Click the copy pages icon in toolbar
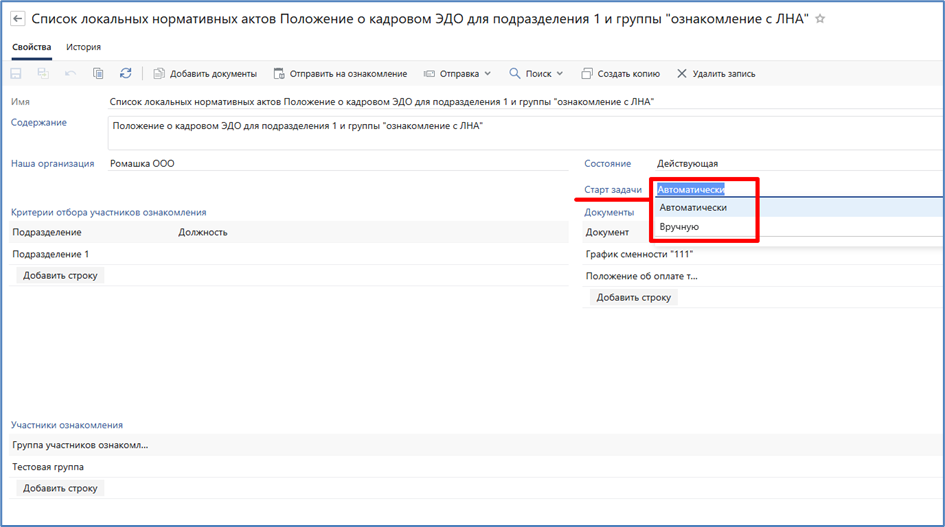This screenshot has height=527, width=945. 98,73
